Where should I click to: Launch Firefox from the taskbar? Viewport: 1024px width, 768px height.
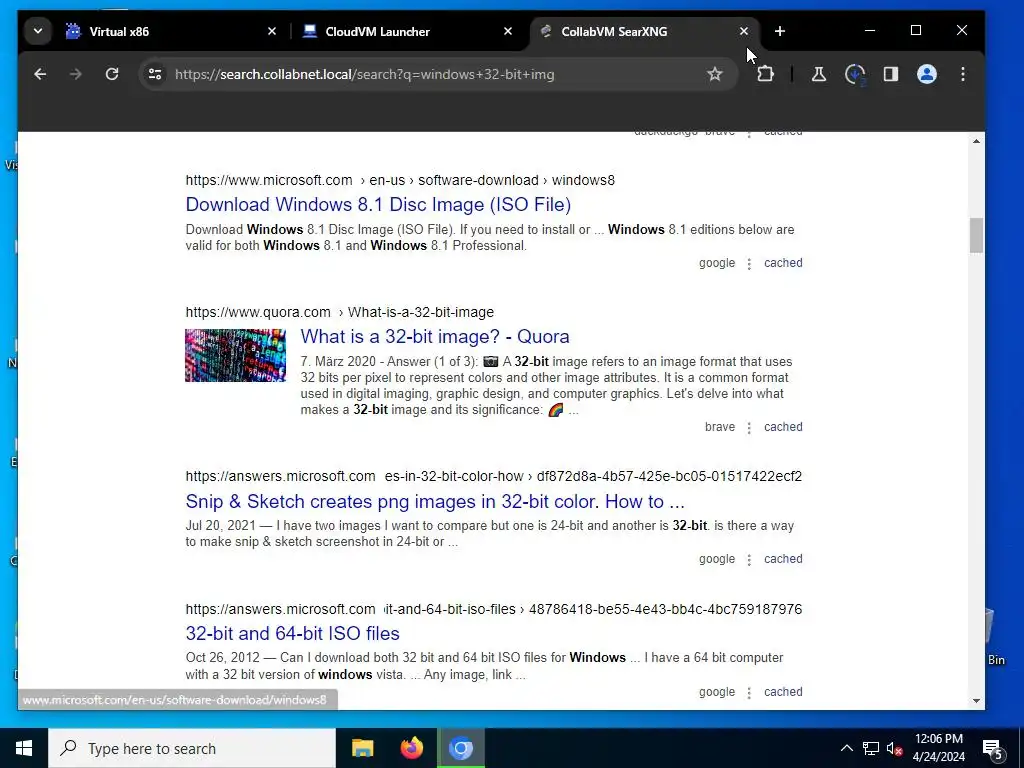pos(411,748)
